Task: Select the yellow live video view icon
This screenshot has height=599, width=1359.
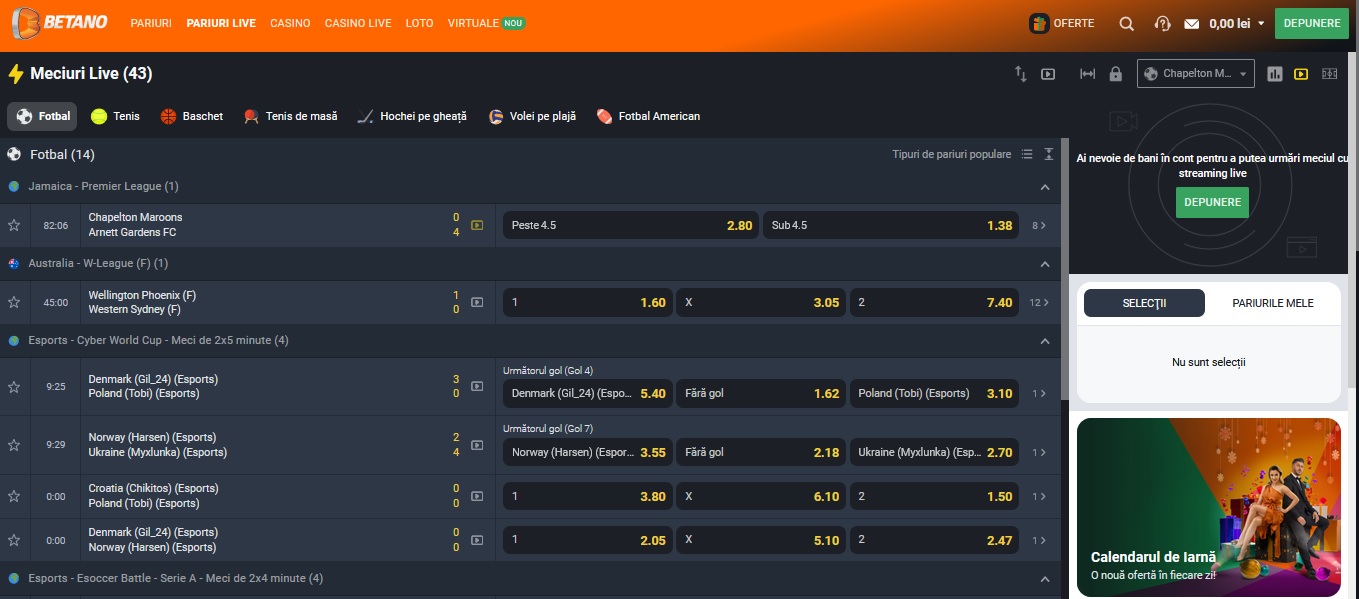Action: point(1301,74)
